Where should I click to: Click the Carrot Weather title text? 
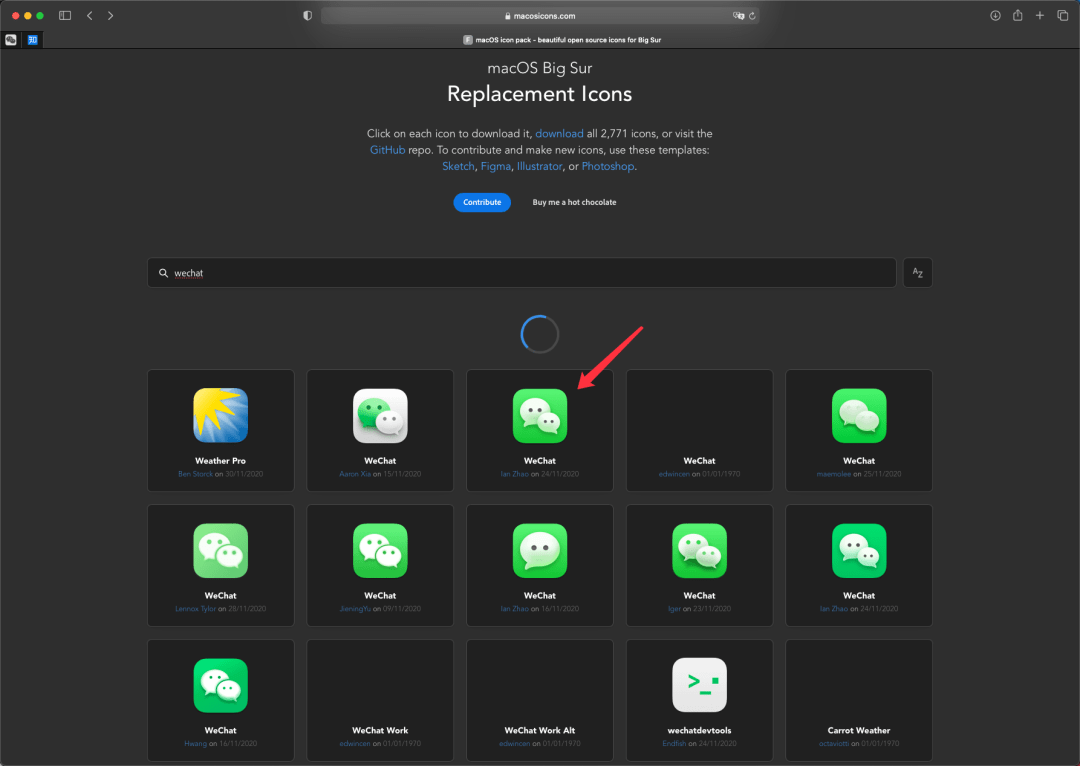pos(859,731)
